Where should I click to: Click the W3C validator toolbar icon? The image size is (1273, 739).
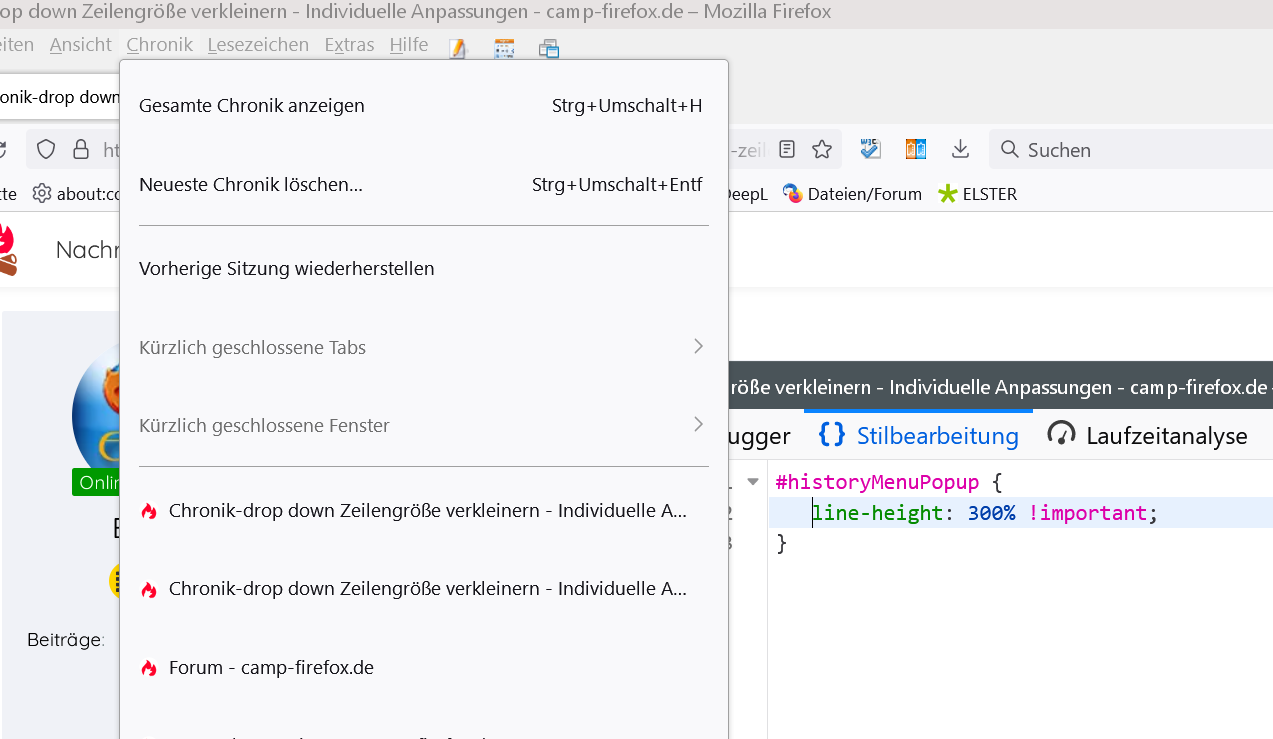[871, 150]
